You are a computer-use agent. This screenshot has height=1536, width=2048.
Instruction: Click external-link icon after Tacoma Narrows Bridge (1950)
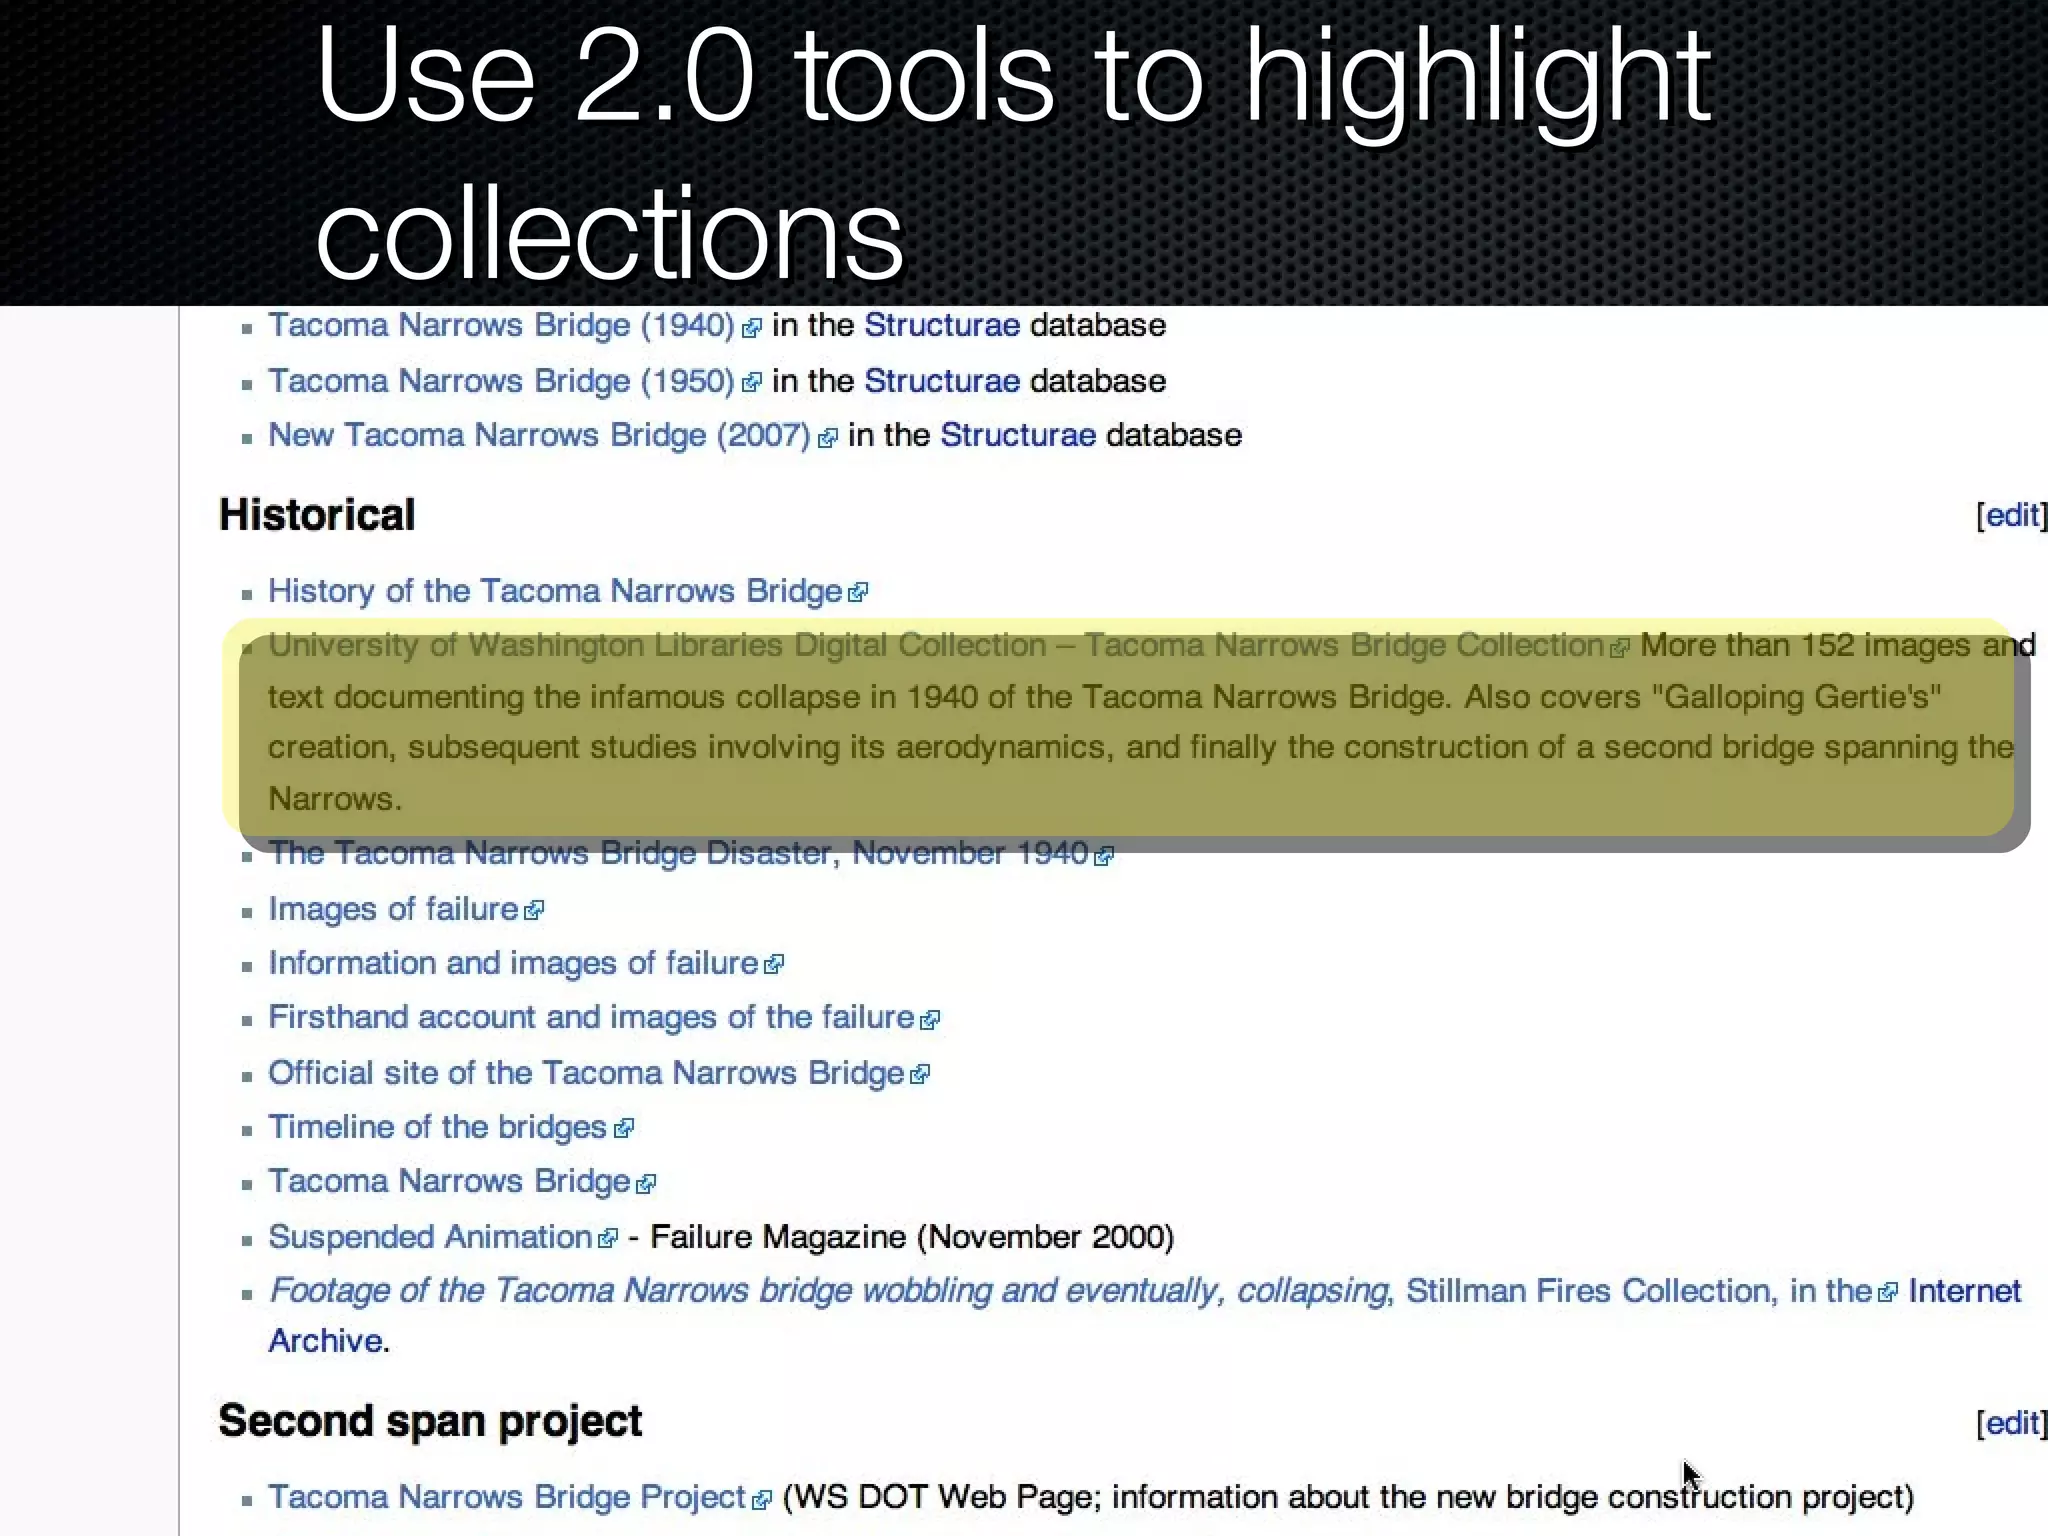pyautogui.click(x=752, y=383)
